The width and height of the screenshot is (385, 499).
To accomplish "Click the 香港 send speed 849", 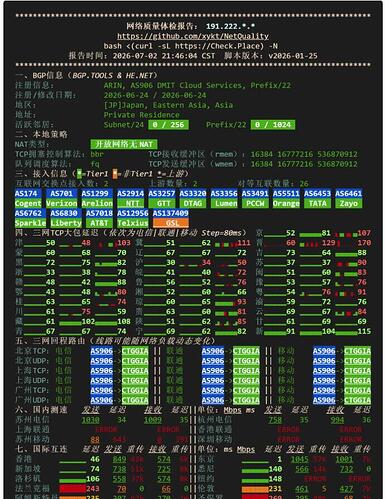I will tap(119, 459).
